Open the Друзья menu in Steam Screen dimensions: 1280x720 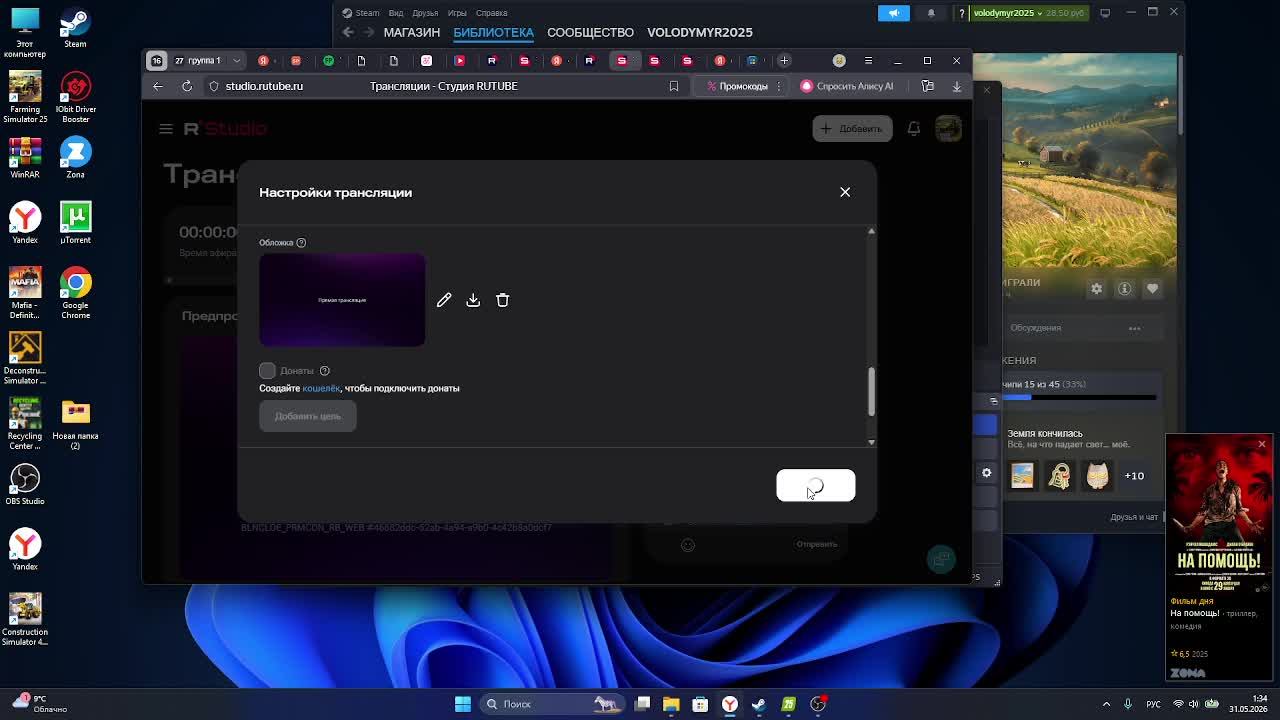coord(425,13)
